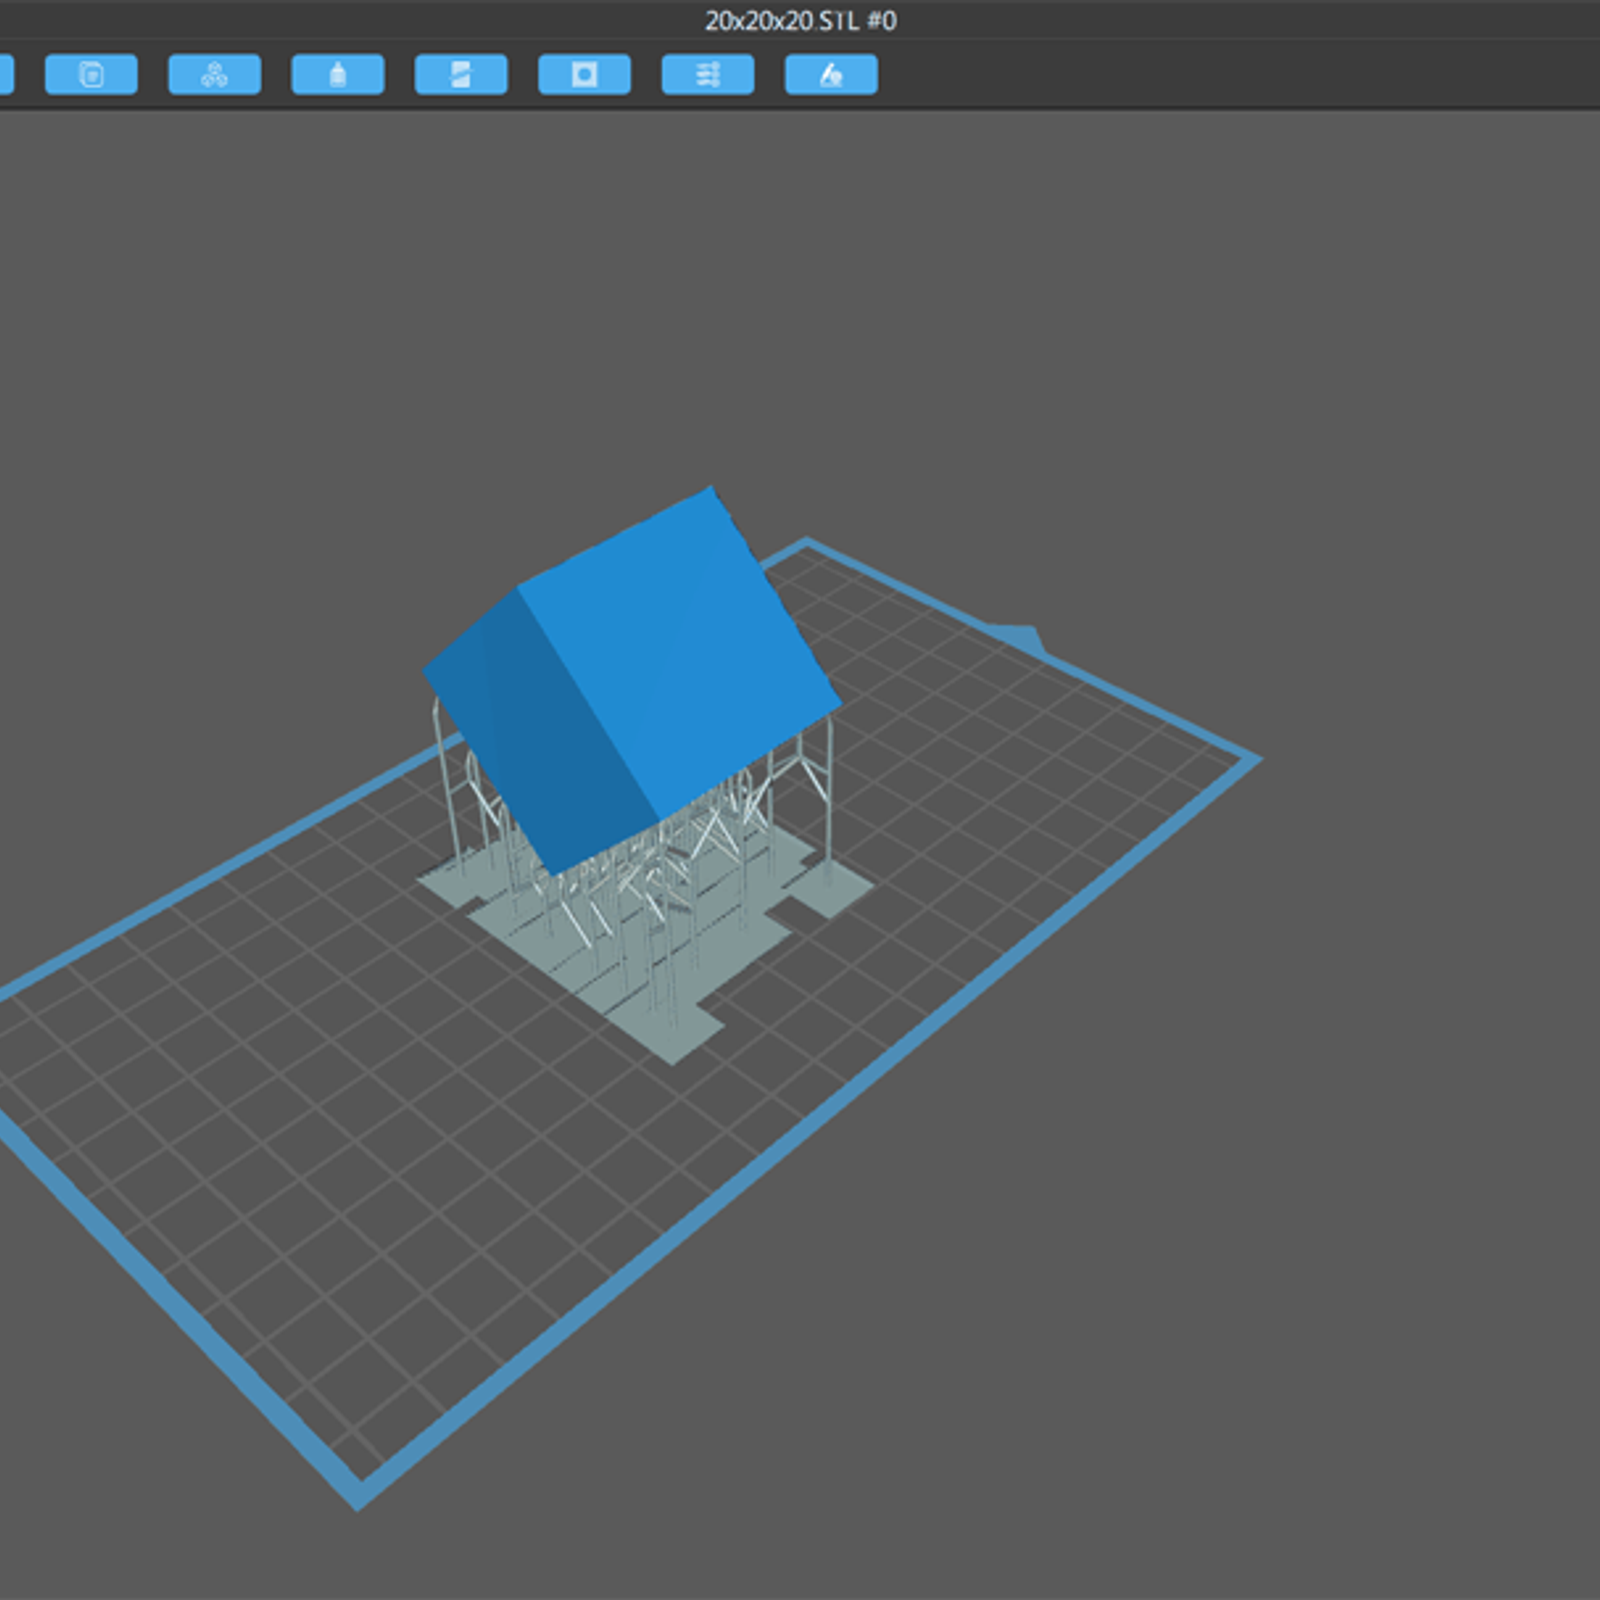1600x1600 pixels.
Task: Open the resin bottle tool
Action: [x=337, y=75]
